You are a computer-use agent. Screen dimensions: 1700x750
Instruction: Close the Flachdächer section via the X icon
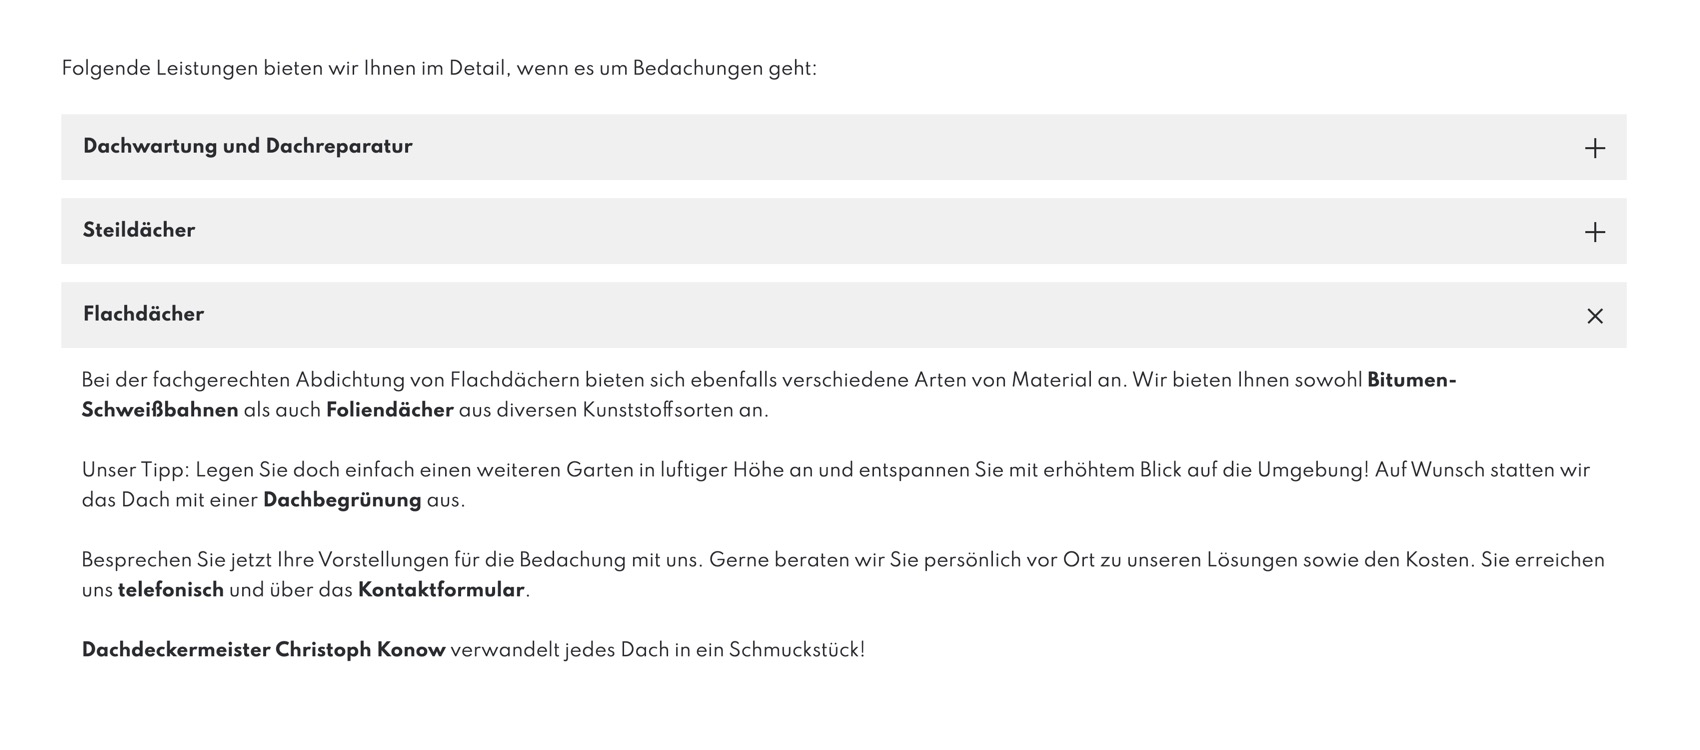tap(1595, 316)
